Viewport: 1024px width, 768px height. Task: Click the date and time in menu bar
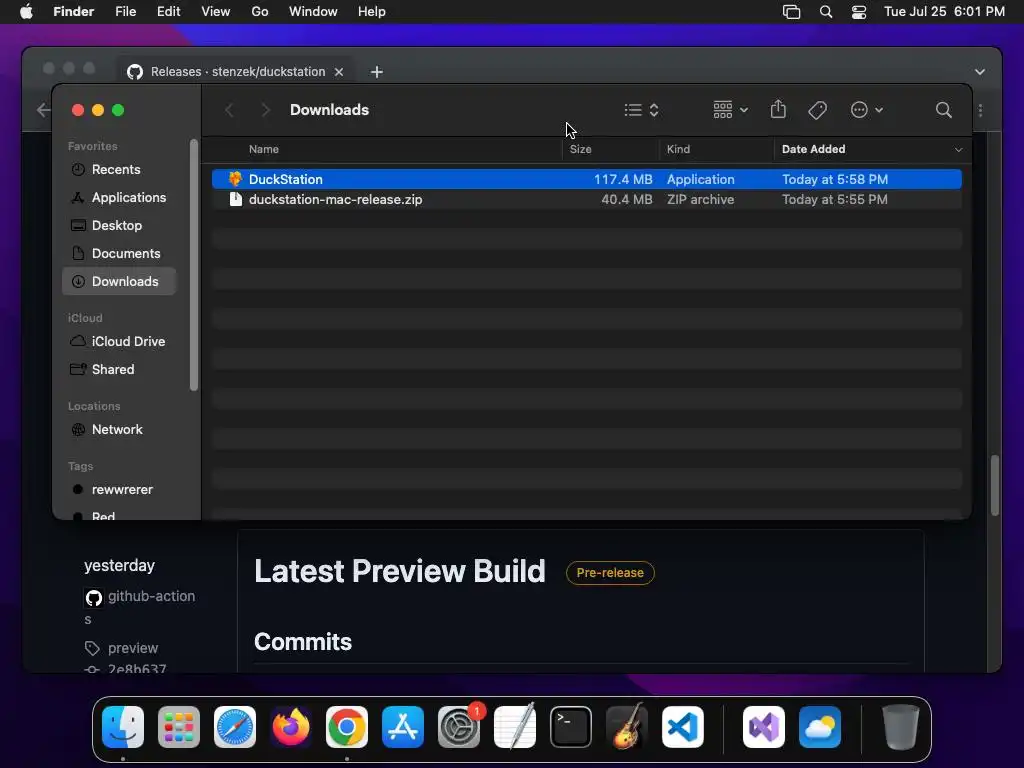point(944,12)
